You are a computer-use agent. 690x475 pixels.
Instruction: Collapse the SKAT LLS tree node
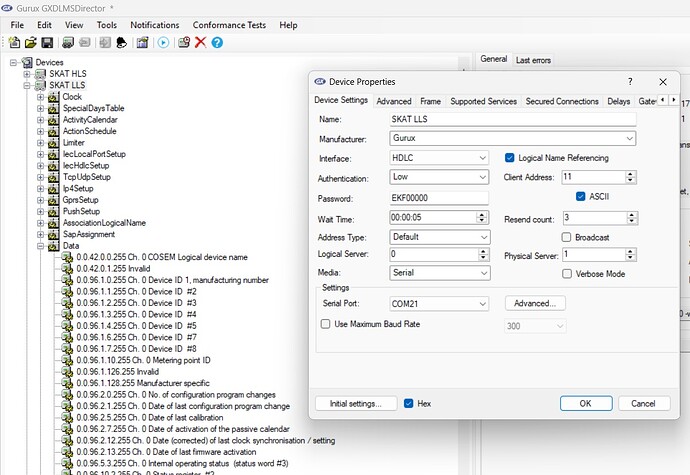(27, 86)
